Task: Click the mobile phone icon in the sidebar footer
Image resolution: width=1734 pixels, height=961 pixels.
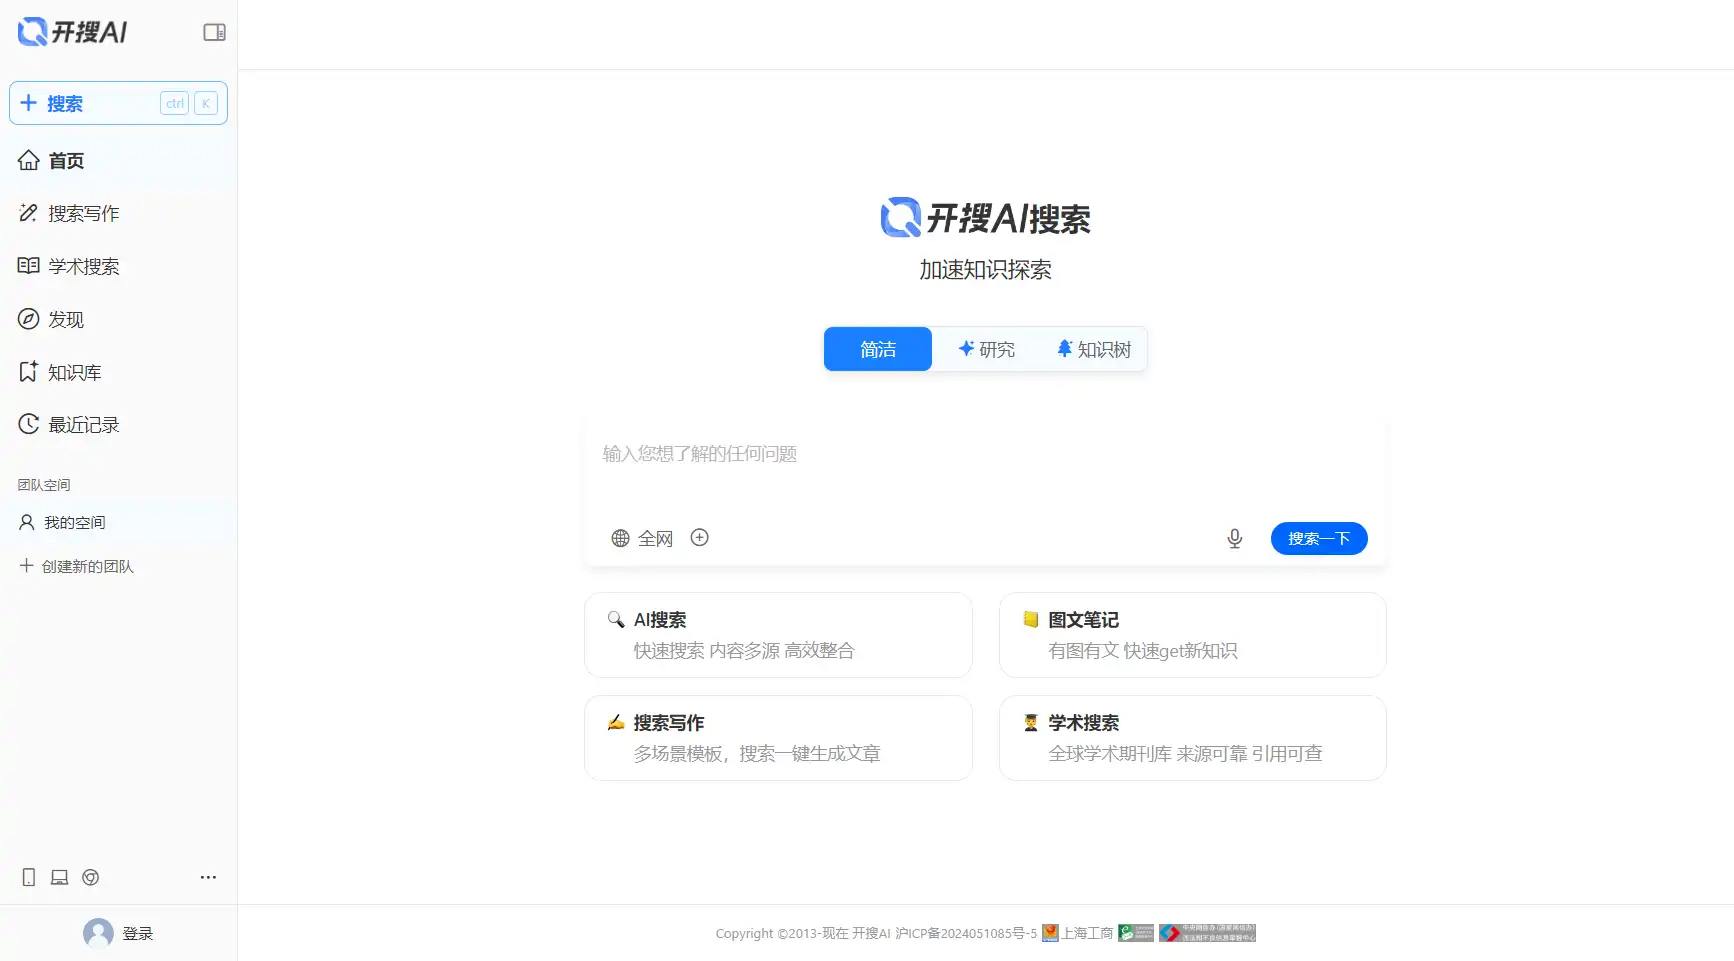Action: 29,877
